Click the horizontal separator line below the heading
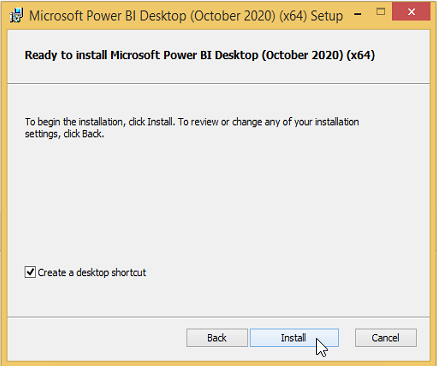The height and width of the screenshot is (366, 437). tap(219, 83)
